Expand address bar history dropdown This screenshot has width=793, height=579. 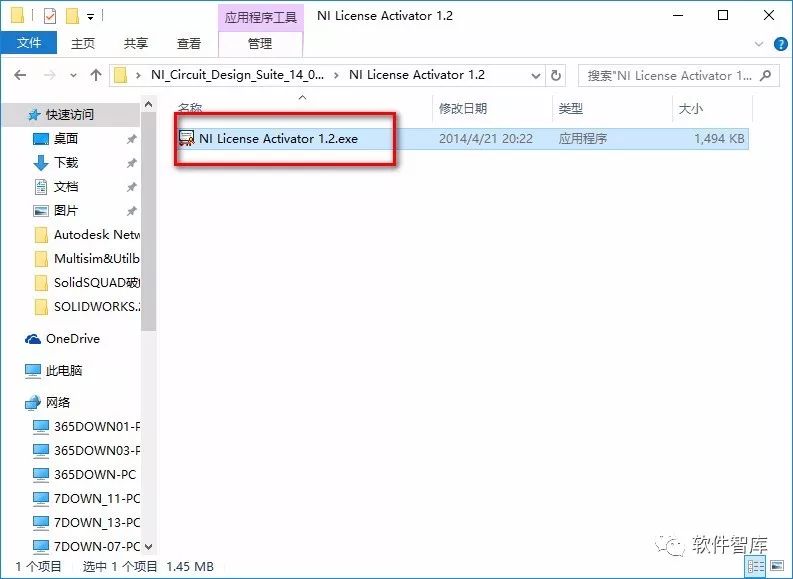(x=536, y=76)
